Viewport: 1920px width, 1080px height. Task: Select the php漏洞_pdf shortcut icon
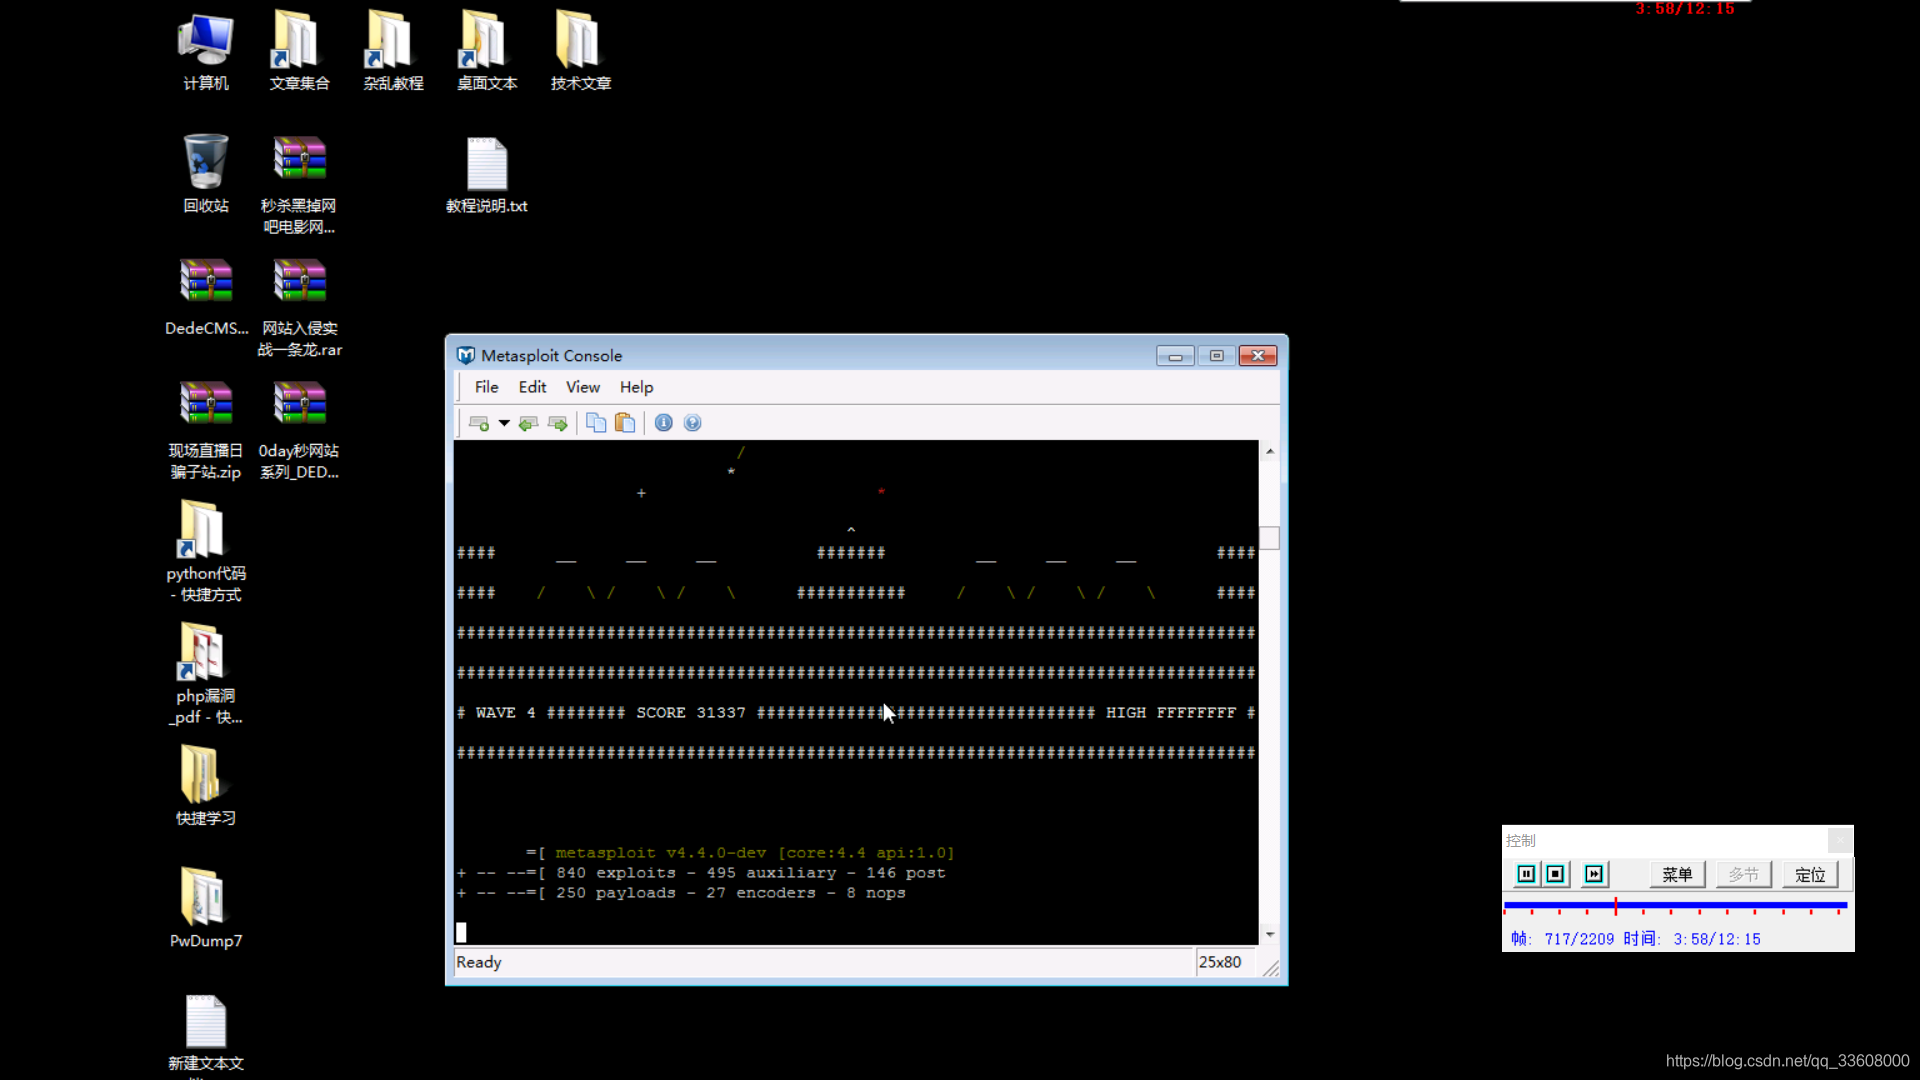tap(206, 675)
